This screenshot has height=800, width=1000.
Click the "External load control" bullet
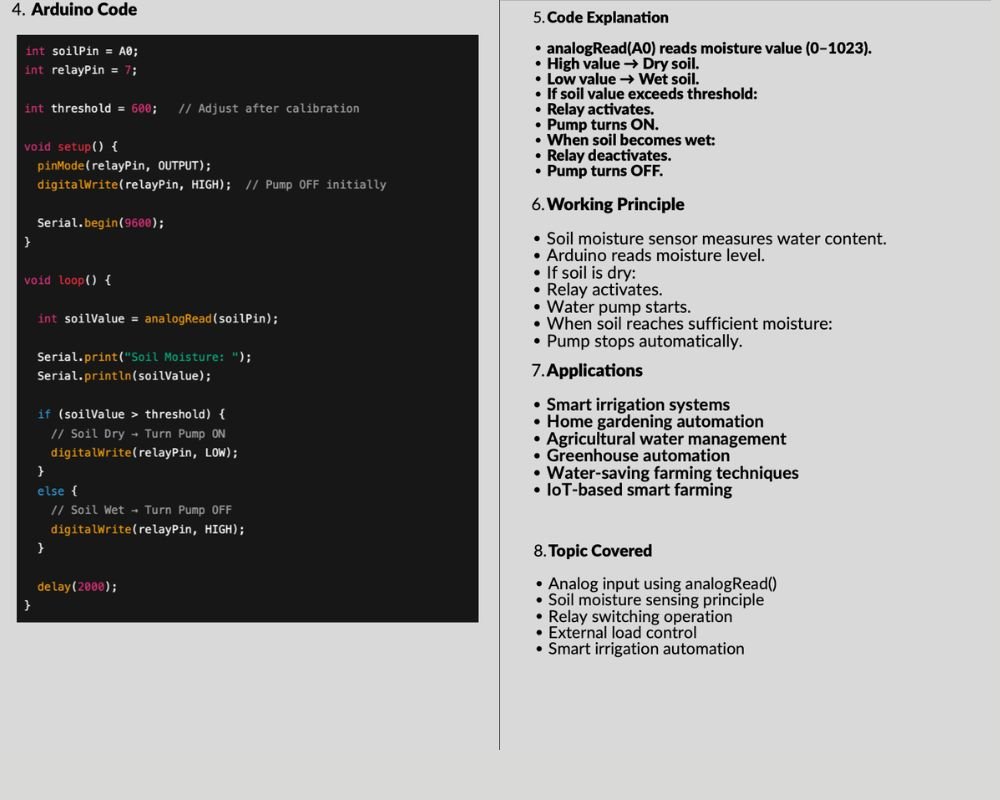coord(622,632)
